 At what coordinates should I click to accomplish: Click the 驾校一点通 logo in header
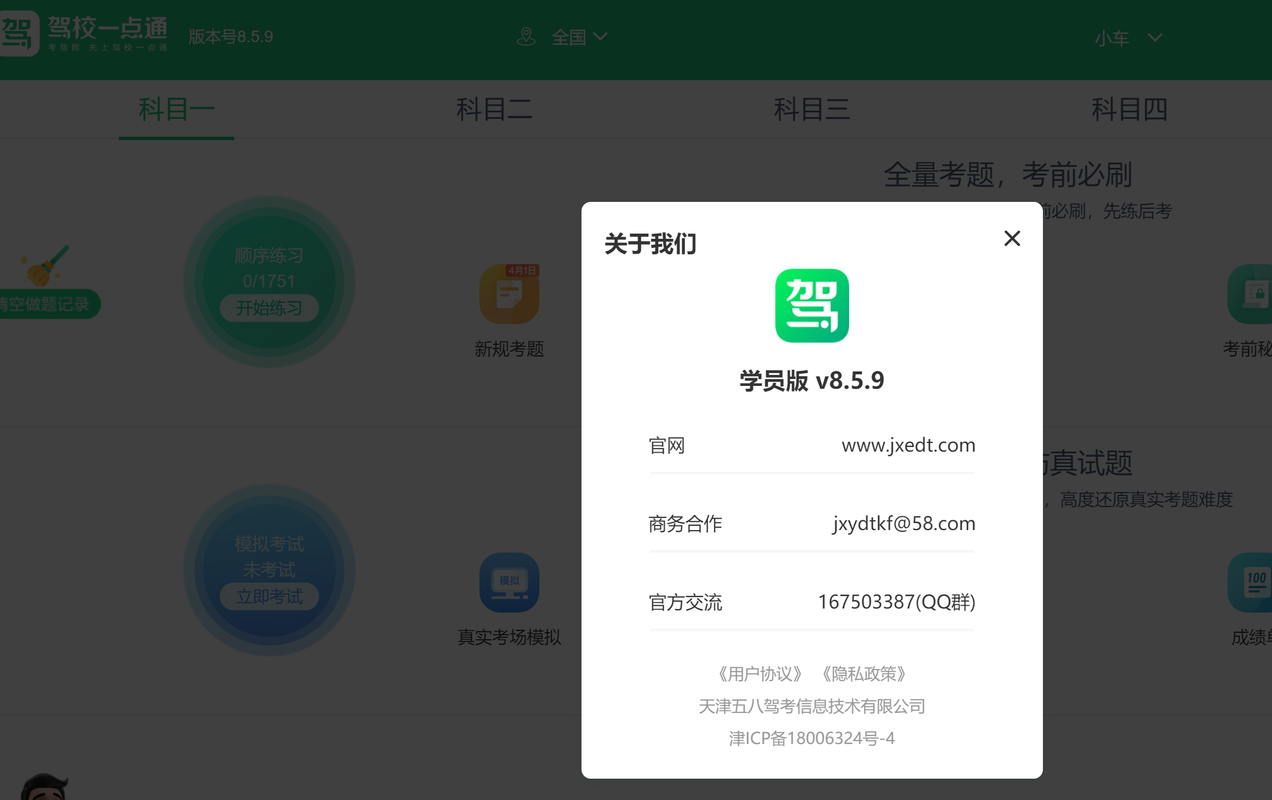(84, 34)
